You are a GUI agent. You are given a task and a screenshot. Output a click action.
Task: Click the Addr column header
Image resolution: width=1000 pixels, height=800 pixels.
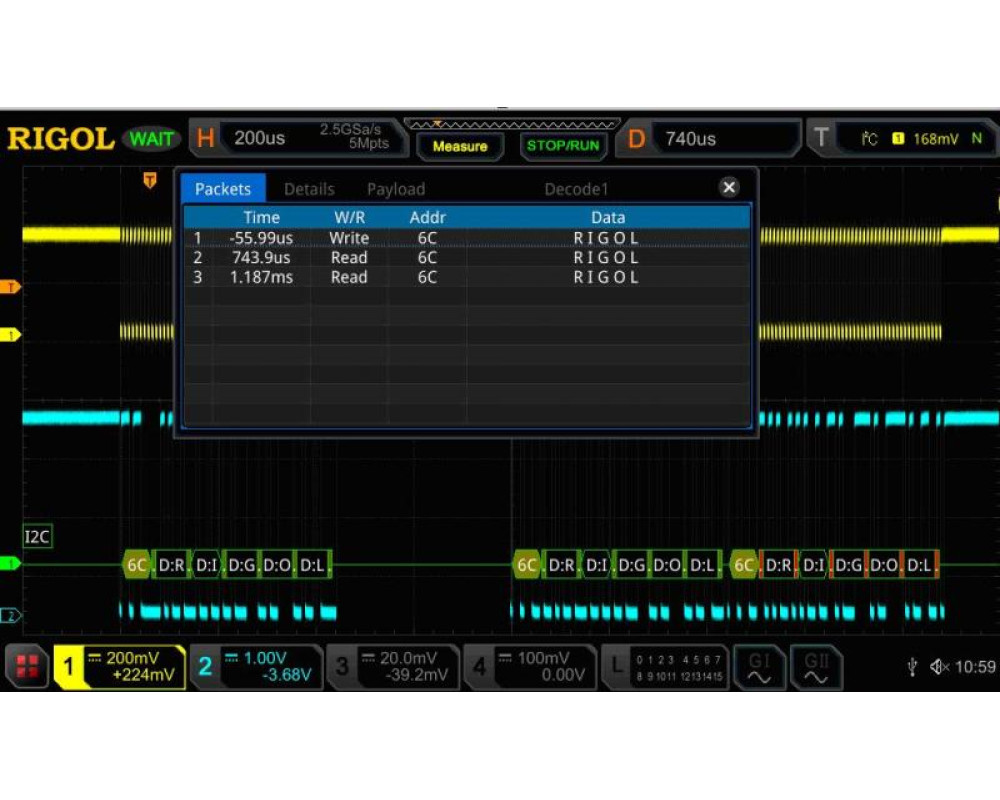coord(427,218)
